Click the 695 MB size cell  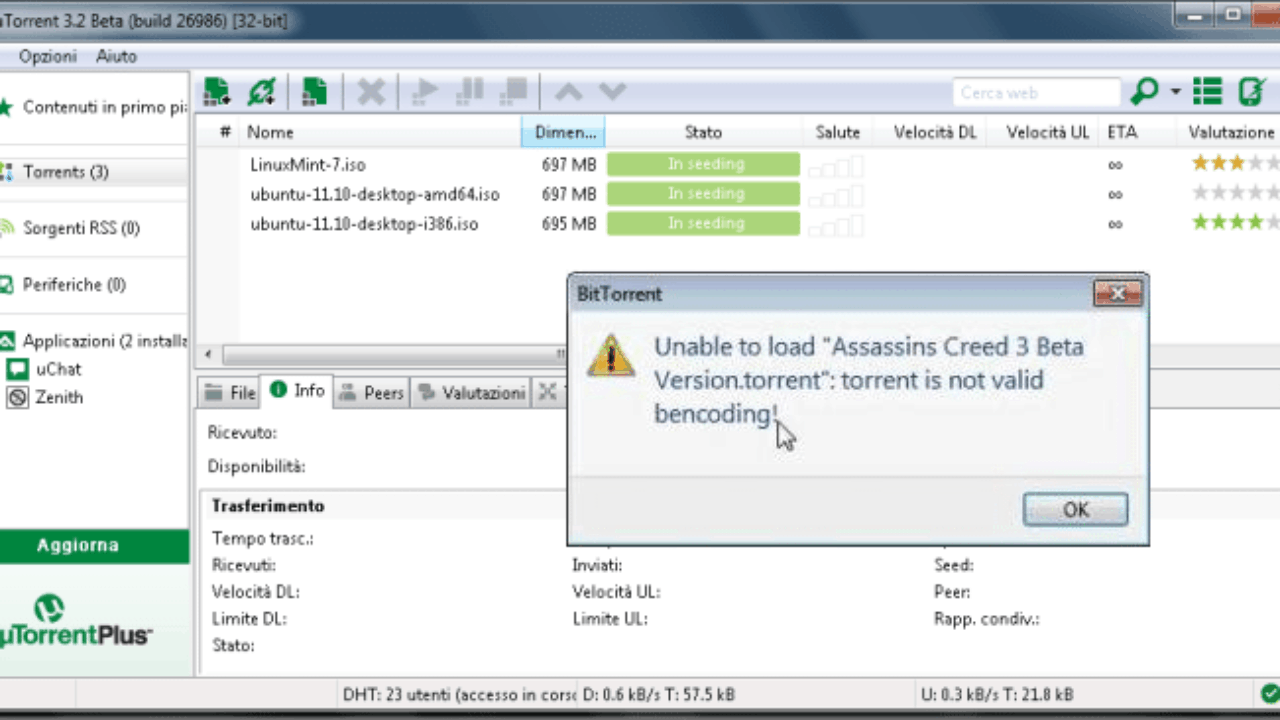click(x=569, y=224)
